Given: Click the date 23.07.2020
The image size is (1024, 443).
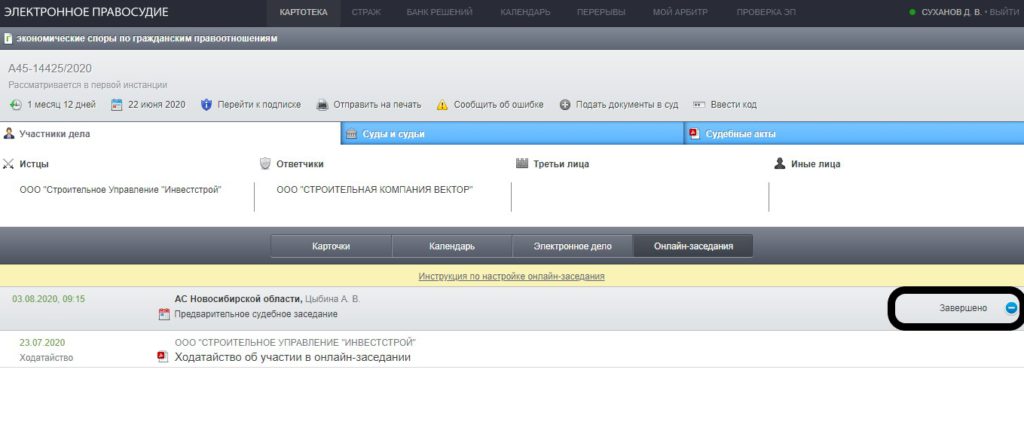Looking at the screenshot, I should (x=42, y=342).
